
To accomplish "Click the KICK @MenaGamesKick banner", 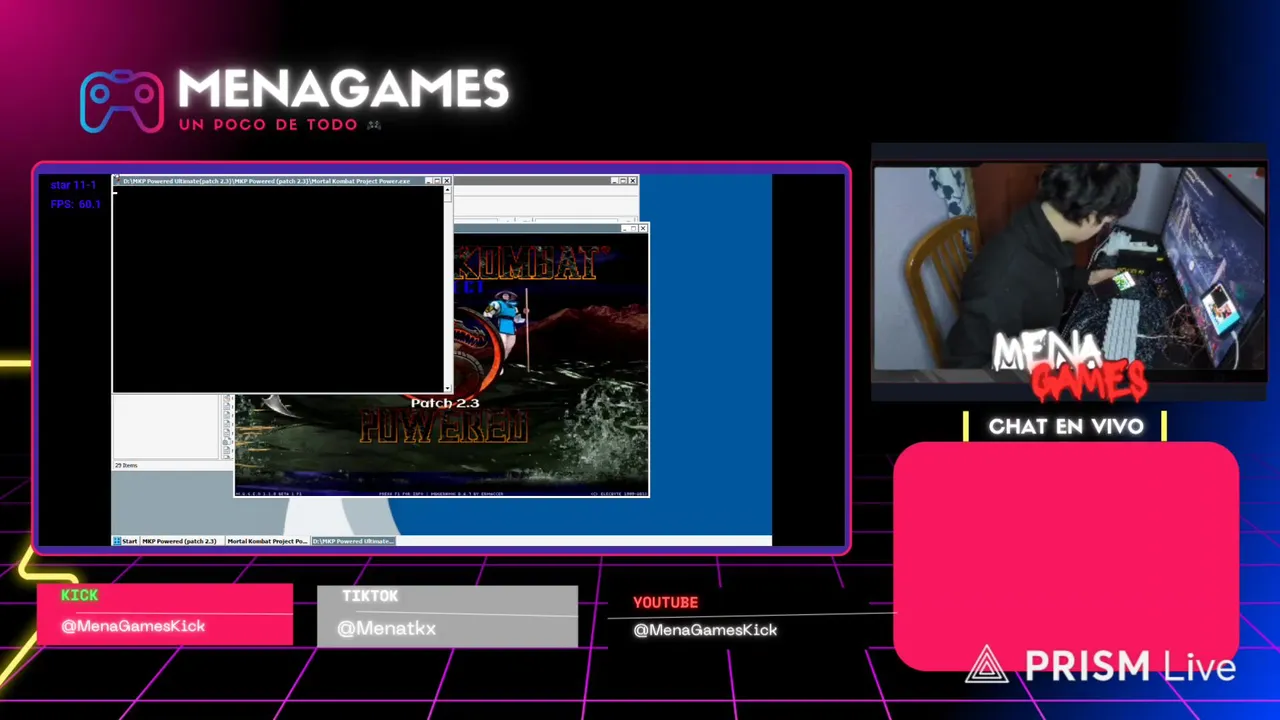I will [165, 614].
